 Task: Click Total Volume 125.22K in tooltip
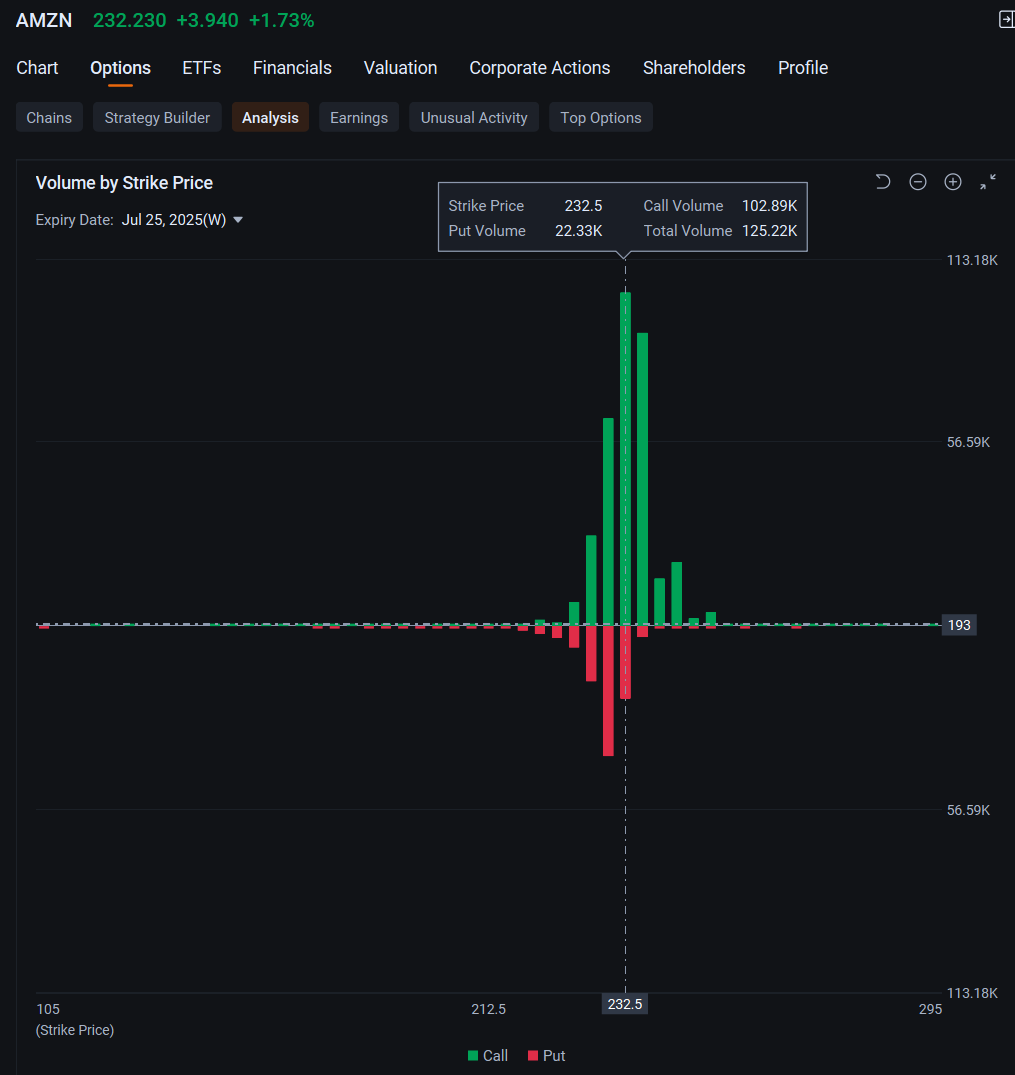pos(720,231)
